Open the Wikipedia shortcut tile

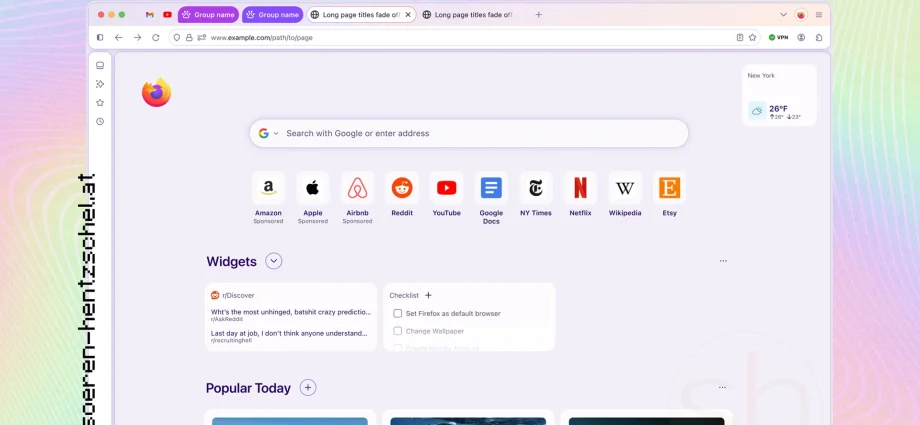pyautogui.click(x=625, y=194)
